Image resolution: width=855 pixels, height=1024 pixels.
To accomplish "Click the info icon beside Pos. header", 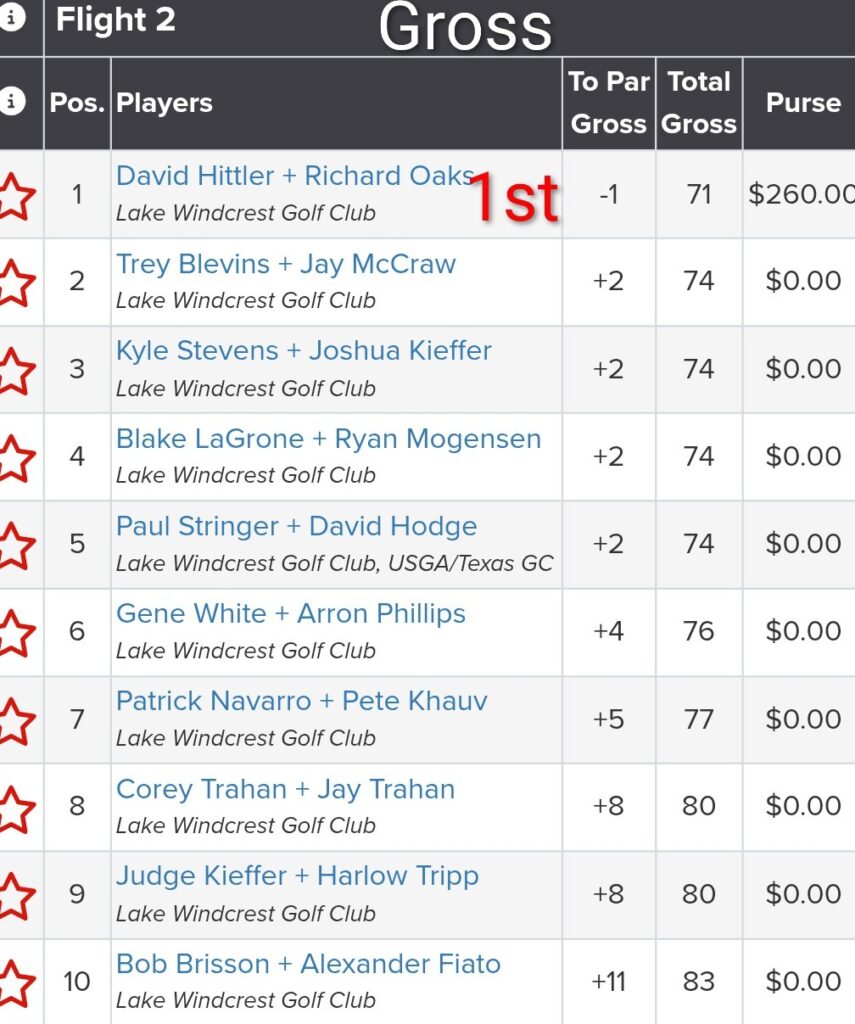I will coord(11,101).
